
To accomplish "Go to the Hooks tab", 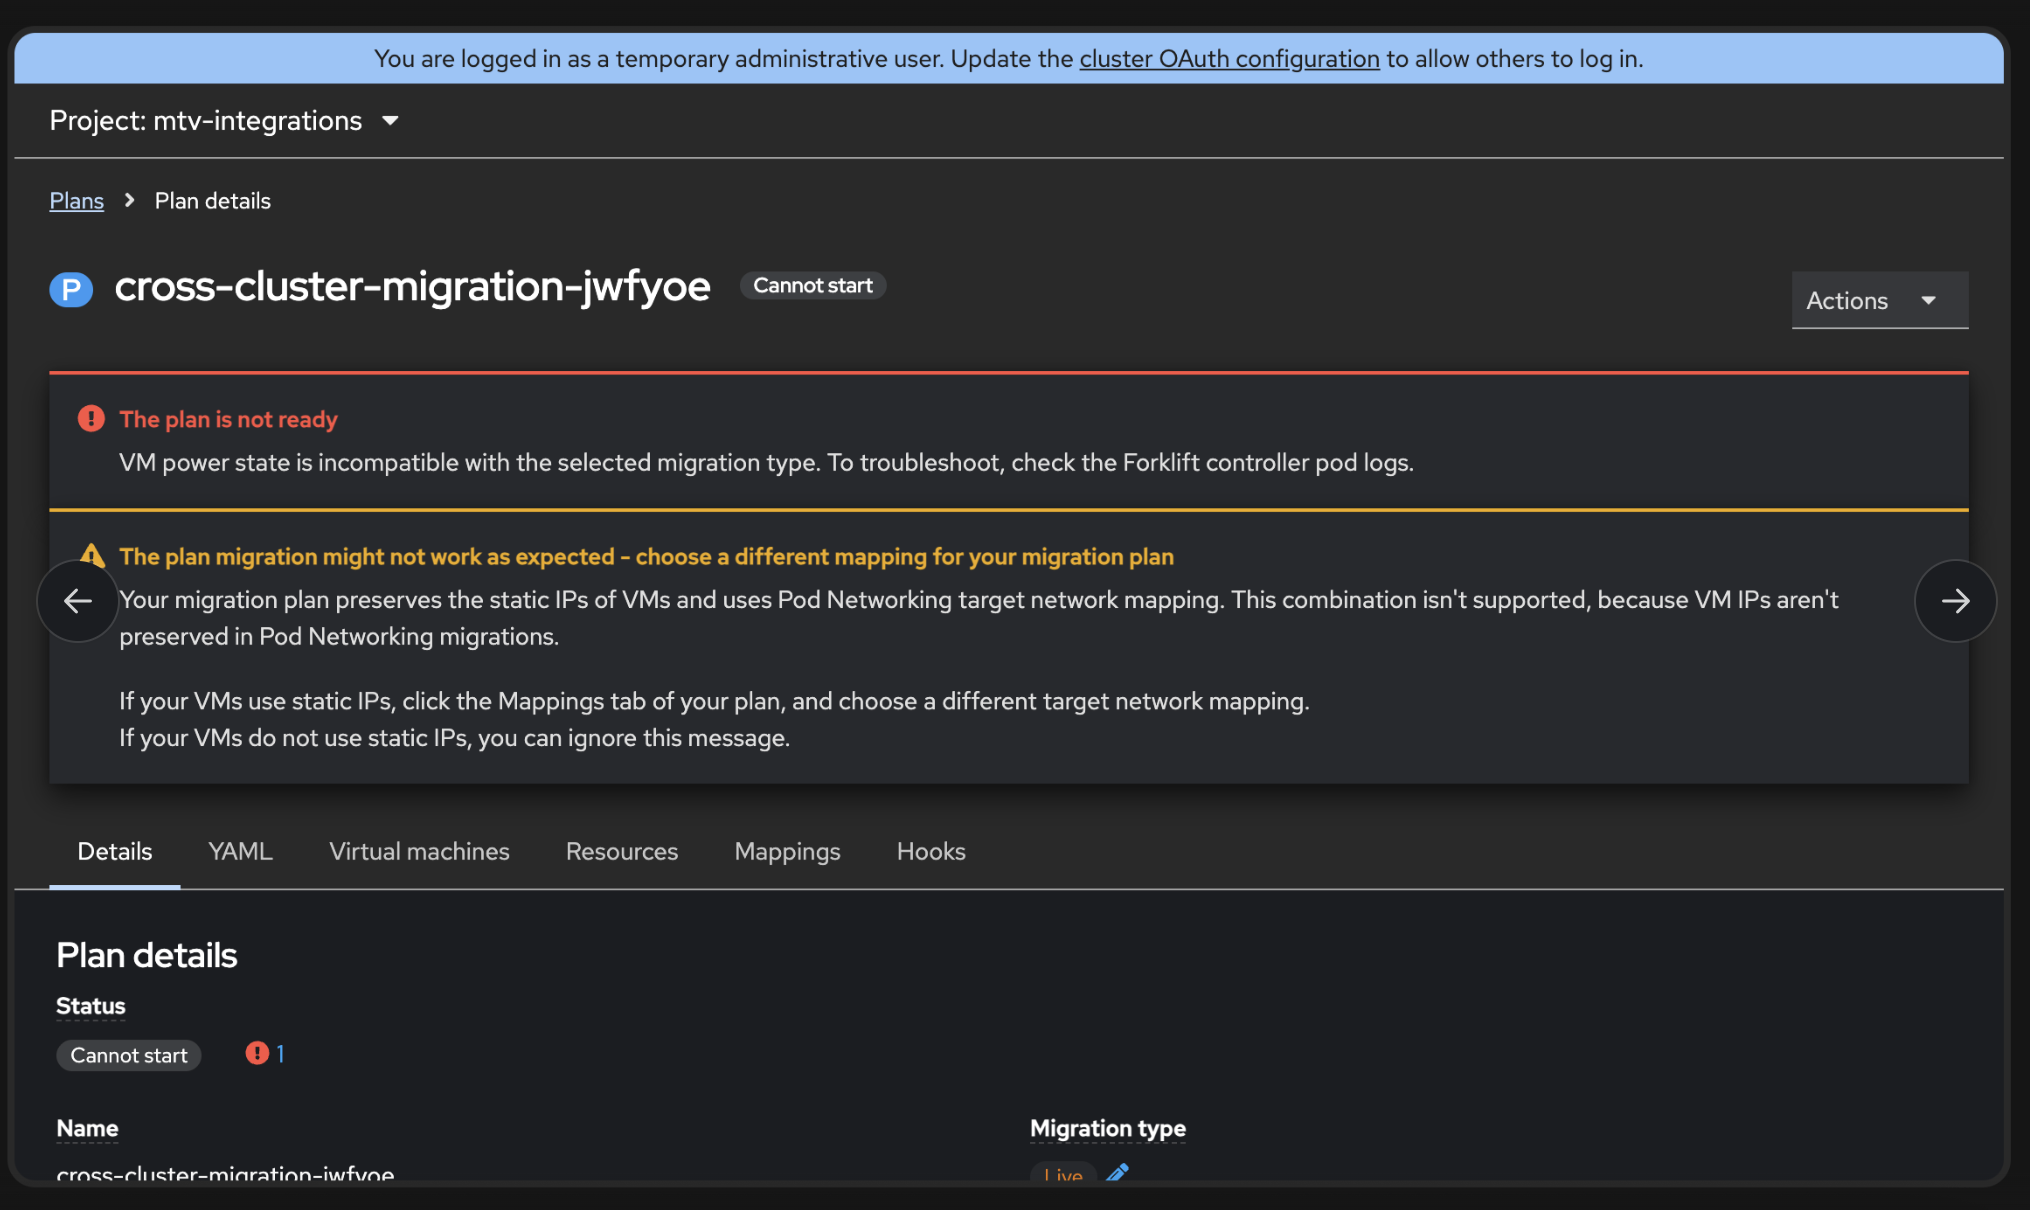I will [x=930, y=851].
